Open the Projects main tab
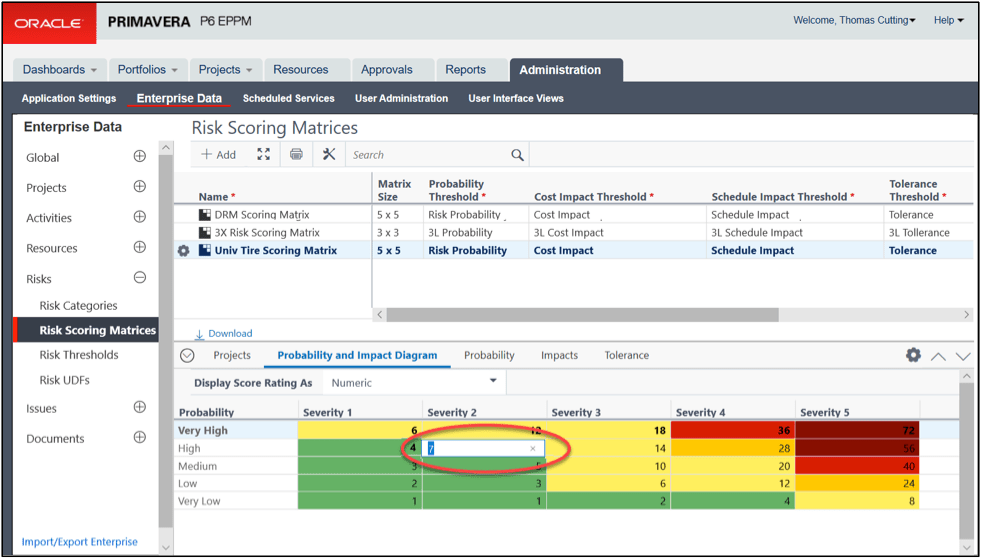 pos(225,69)
